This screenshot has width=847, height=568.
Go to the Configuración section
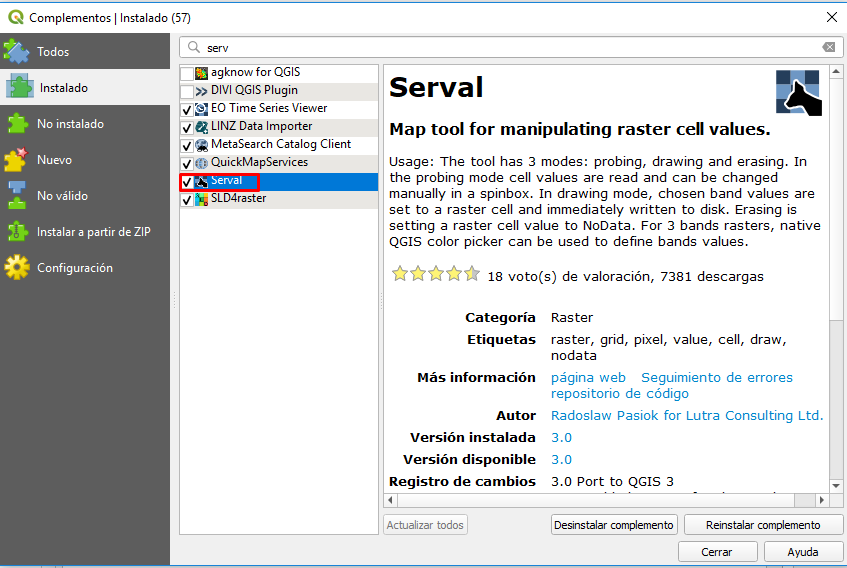click(74, 268)
